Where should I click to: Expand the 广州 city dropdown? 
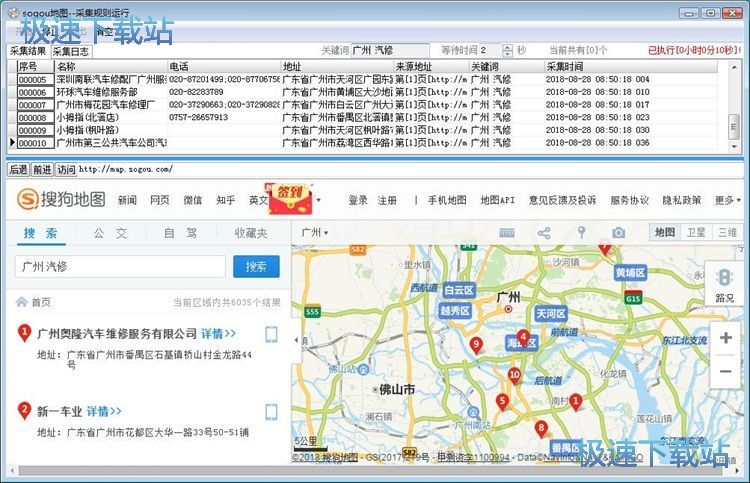point(314,232)
